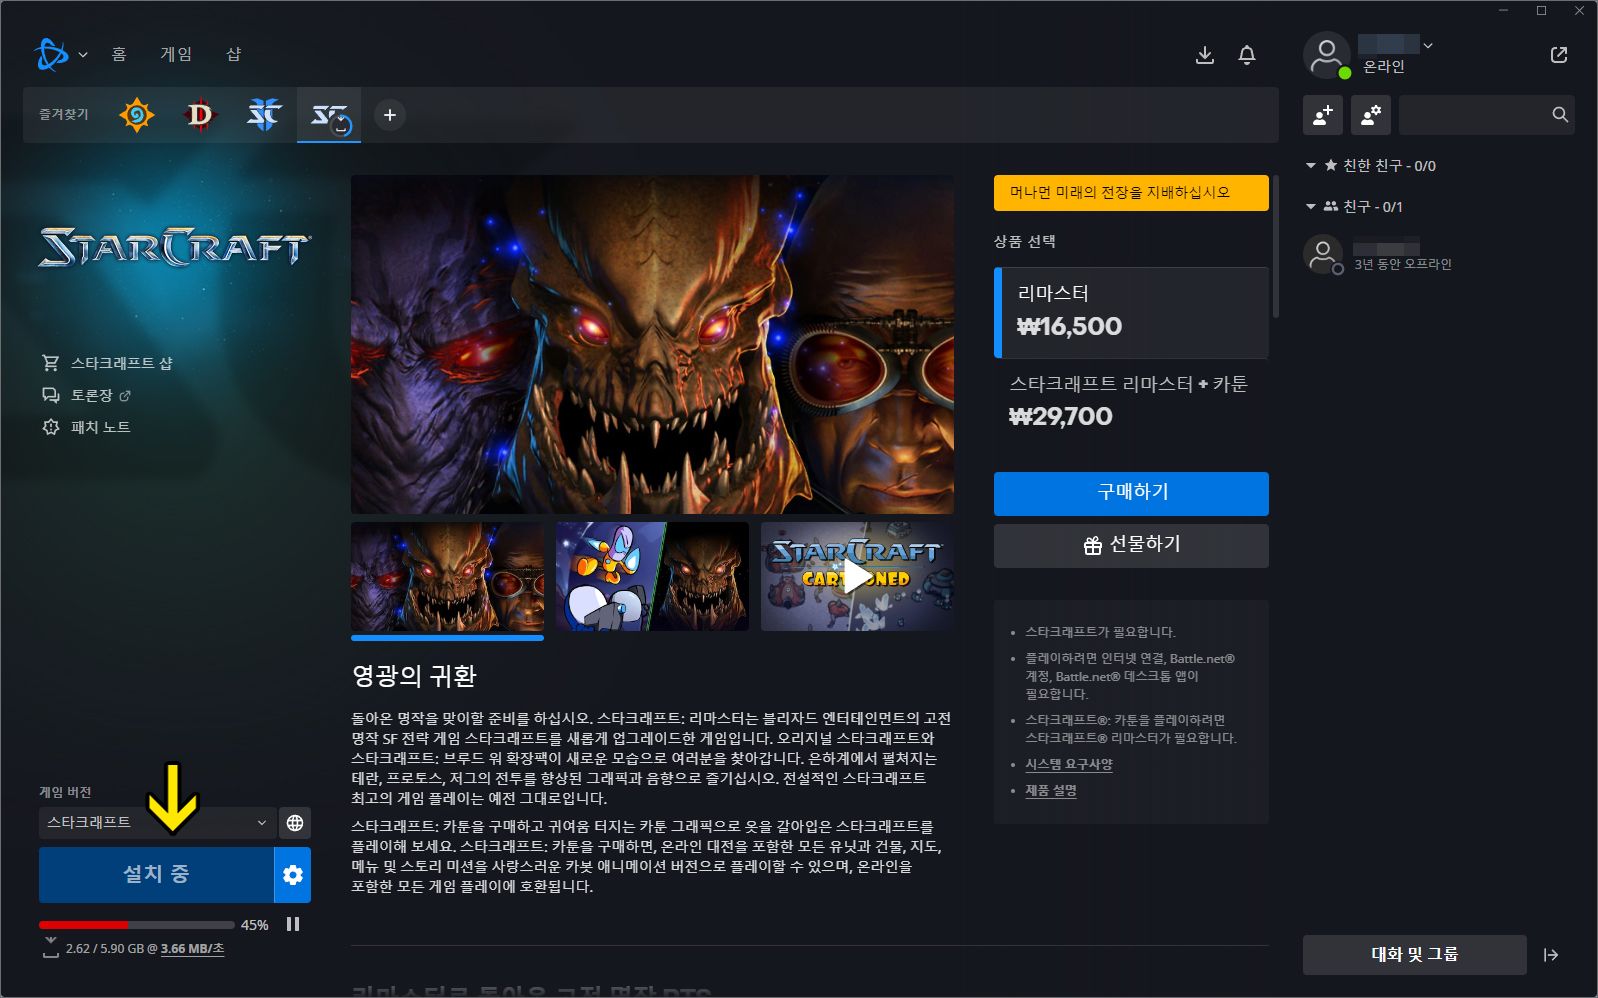
Task: Focus the friends search field
Action: click(1486, 115)
